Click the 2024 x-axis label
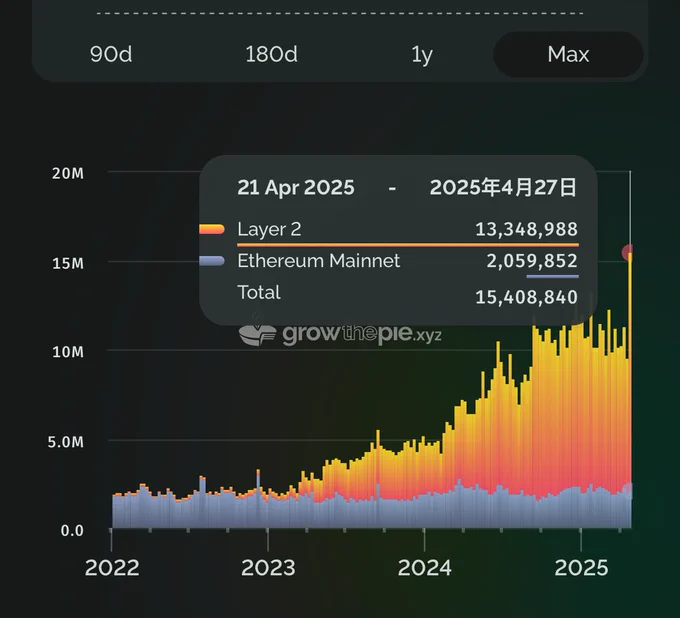680x618 pixels. coord(425,568)
